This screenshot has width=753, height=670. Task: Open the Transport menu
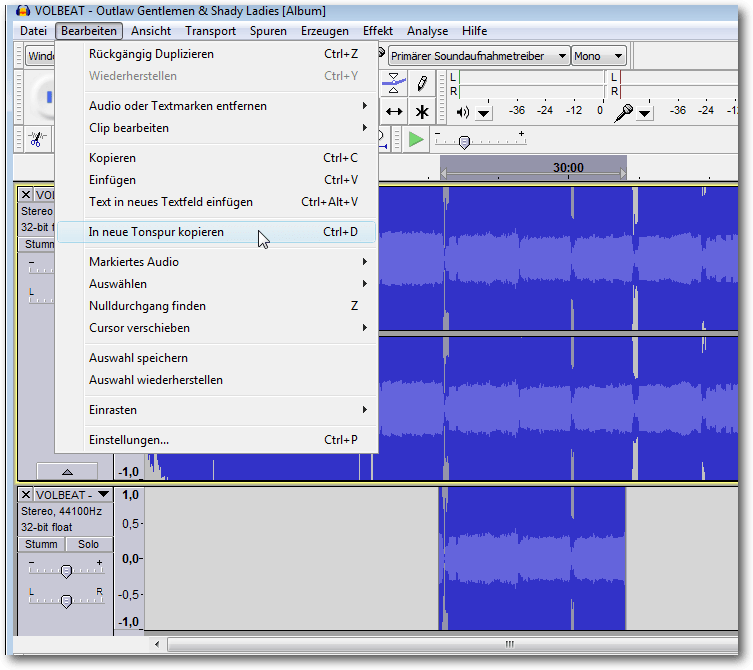(210, 31)
